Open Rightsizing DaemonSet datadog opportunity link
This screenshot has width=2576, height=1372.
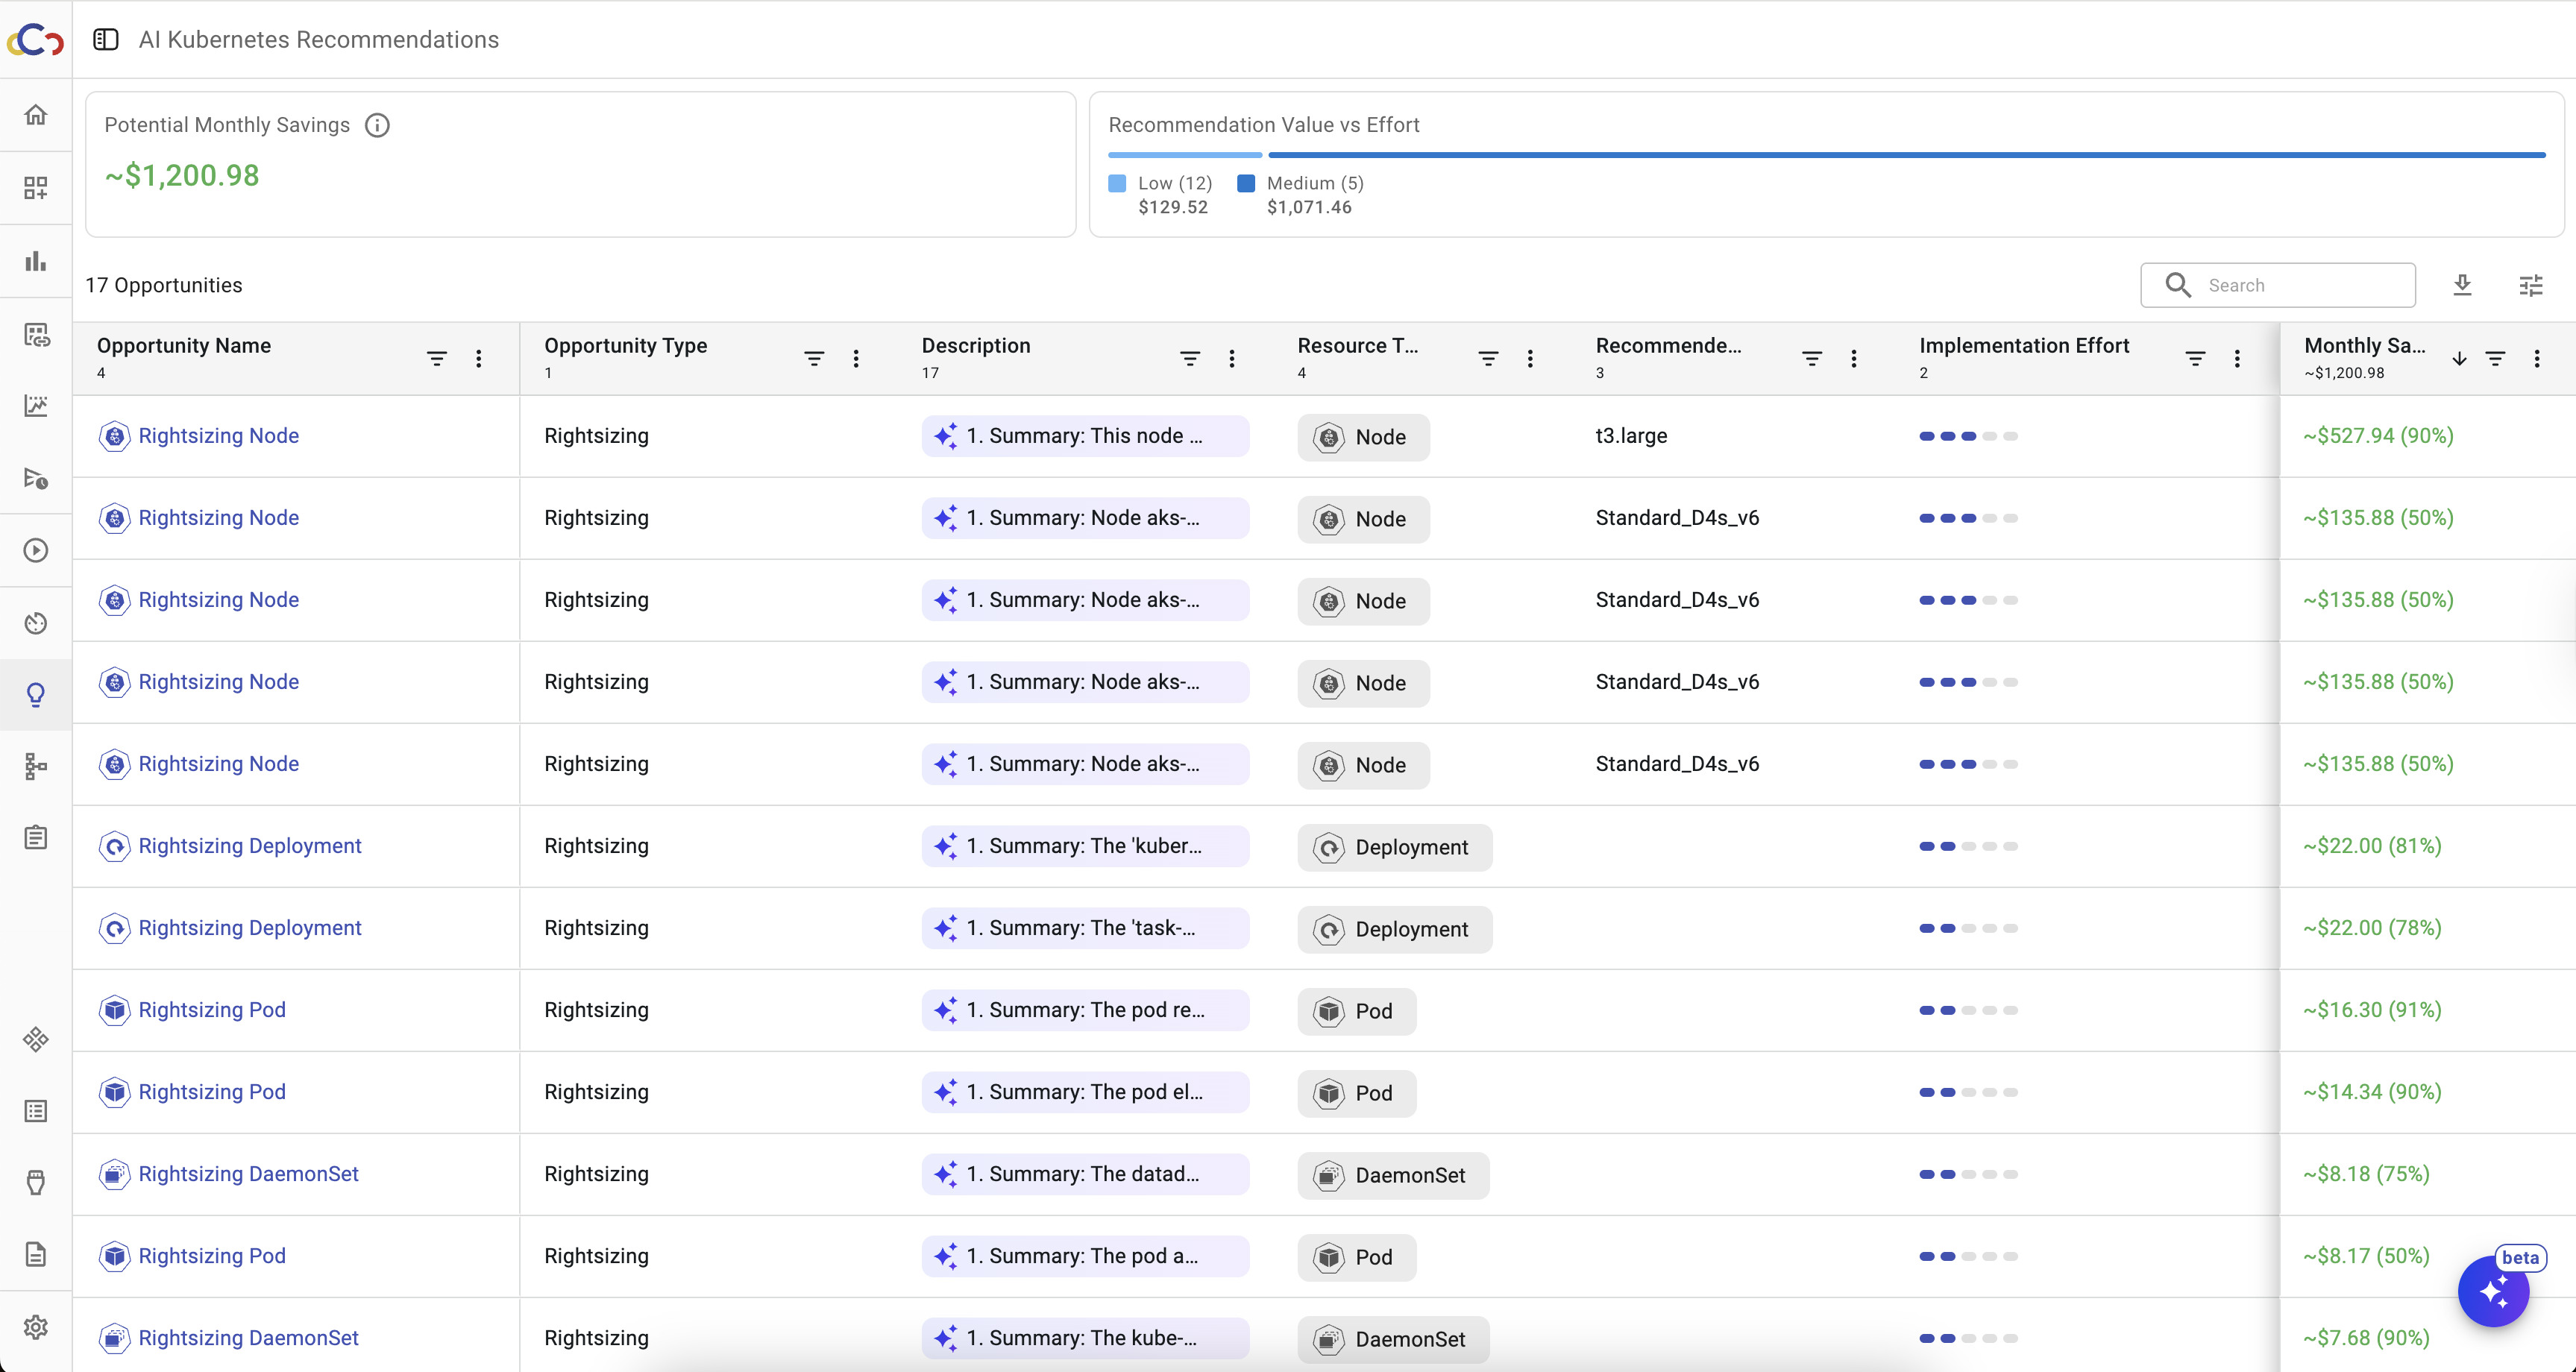point(248,1174)
